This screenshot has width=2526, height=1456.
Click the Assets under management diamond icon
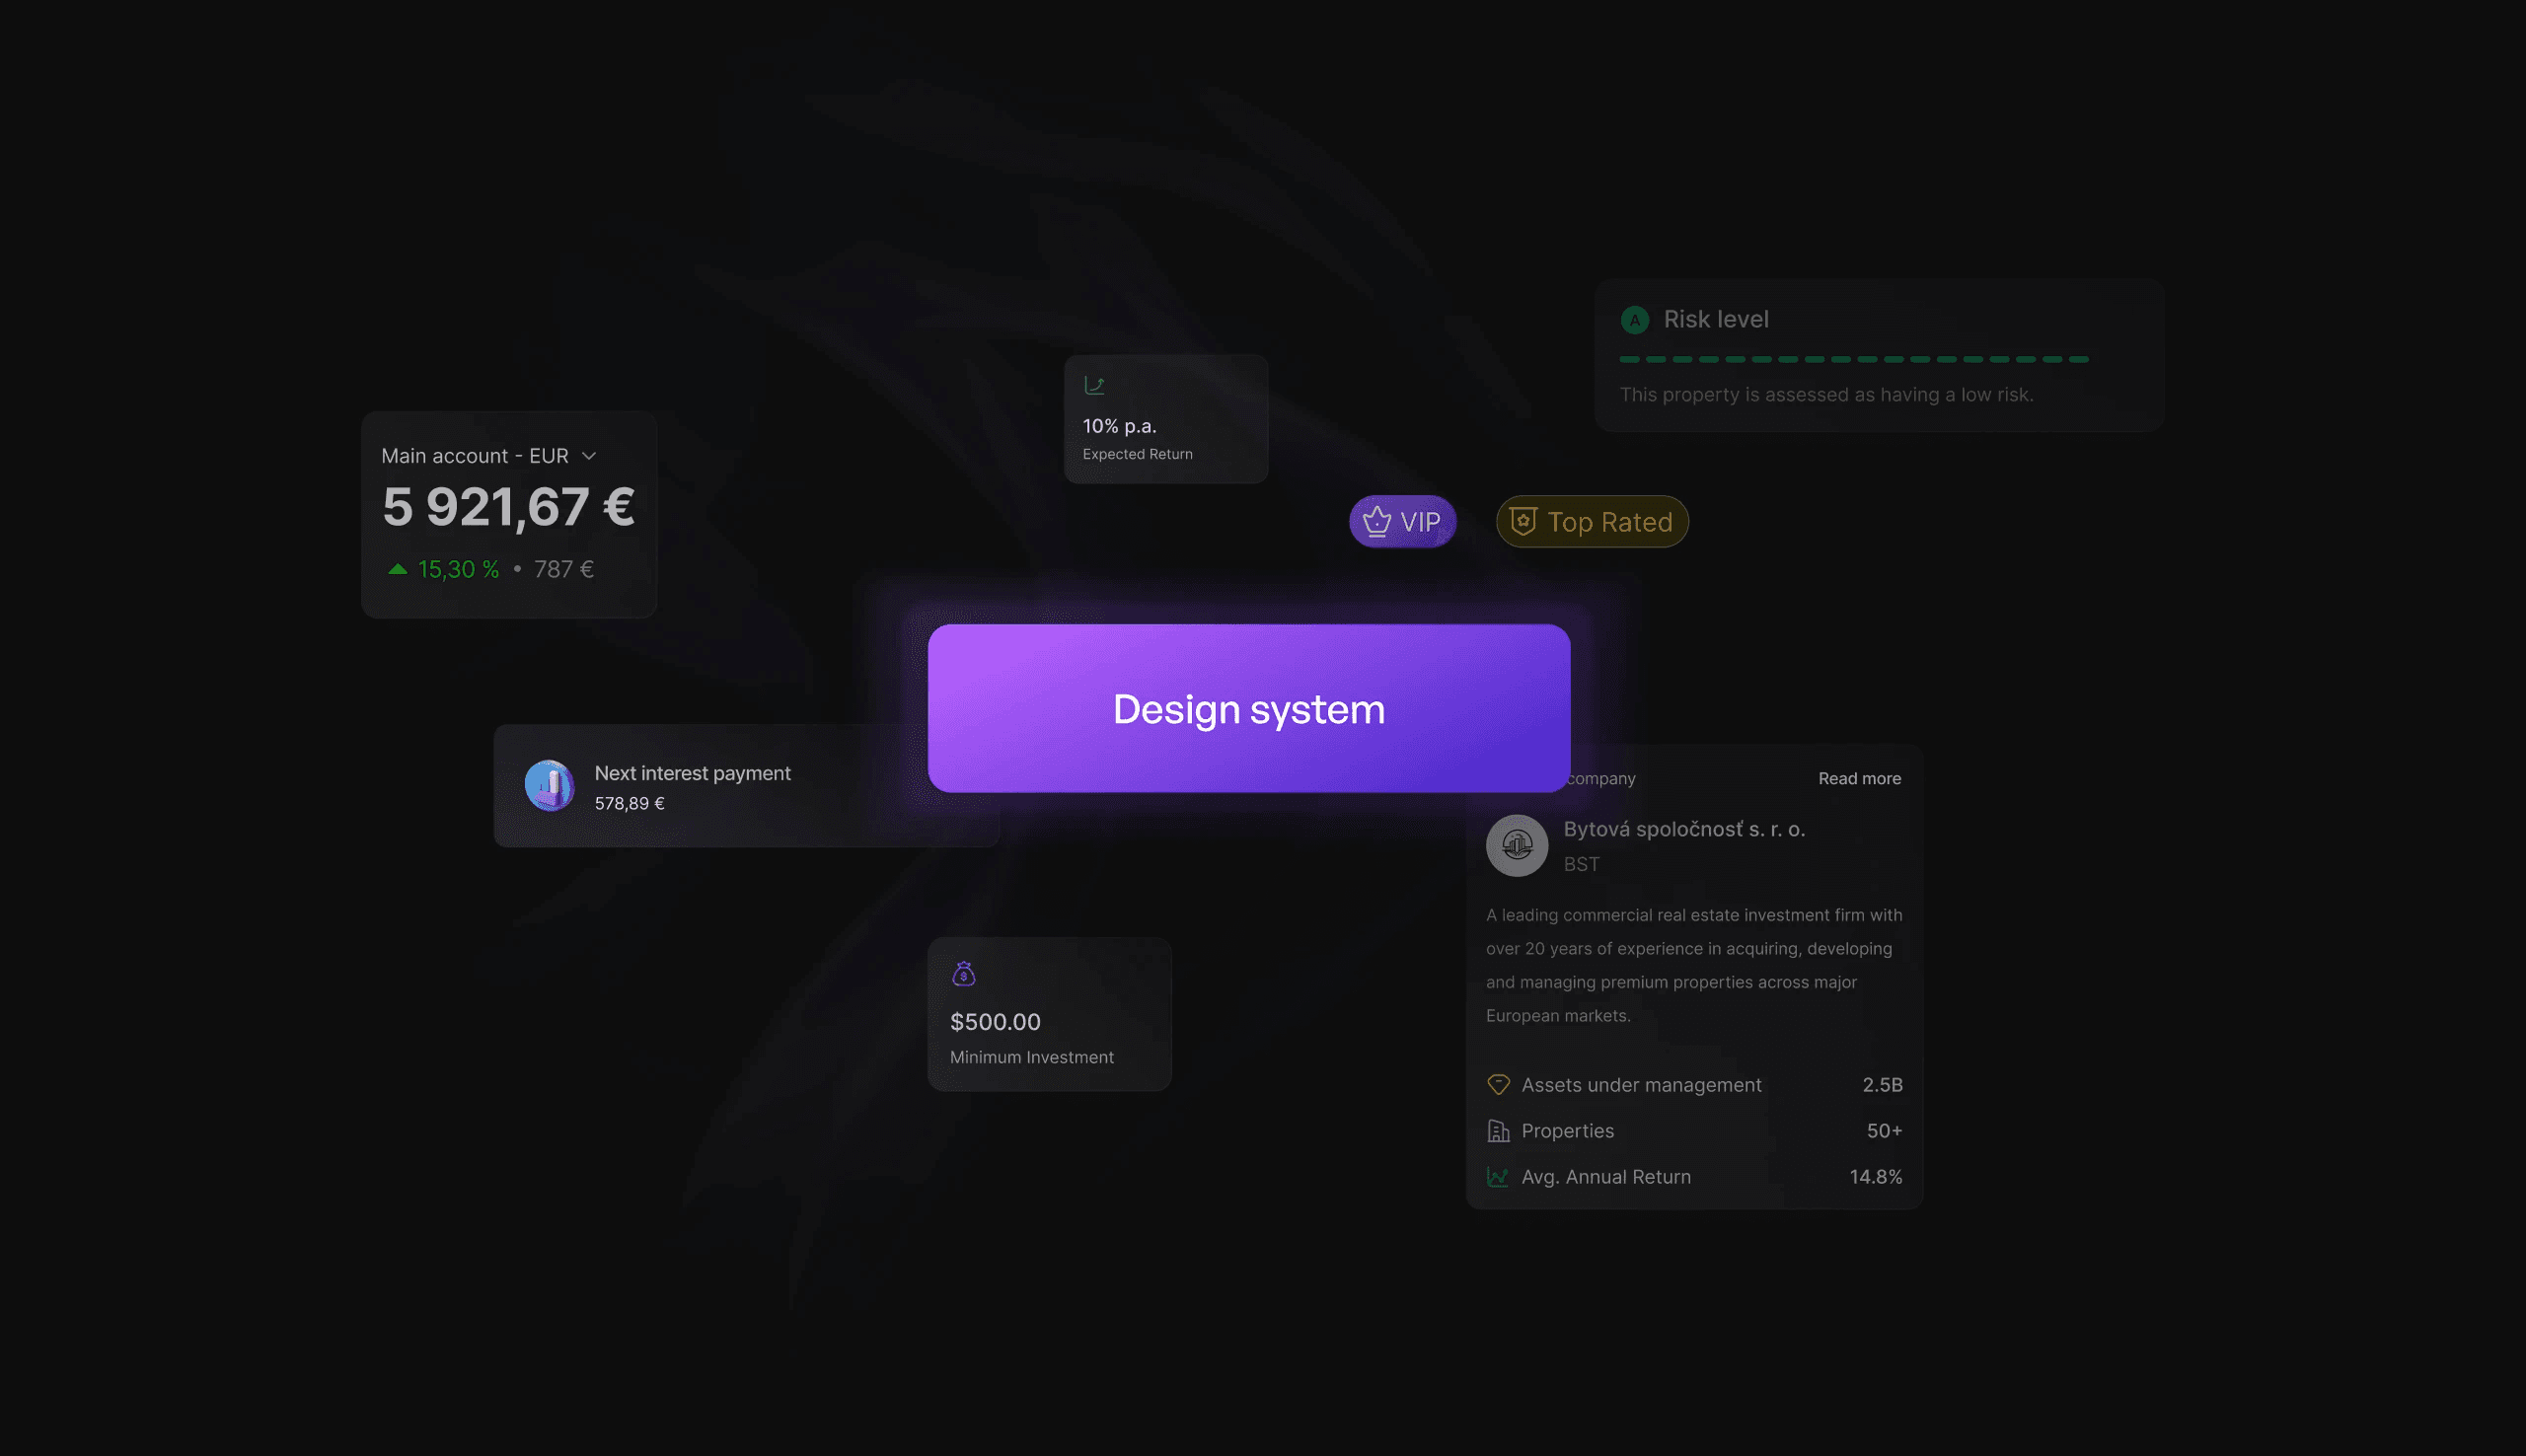pos(1497,1084)
